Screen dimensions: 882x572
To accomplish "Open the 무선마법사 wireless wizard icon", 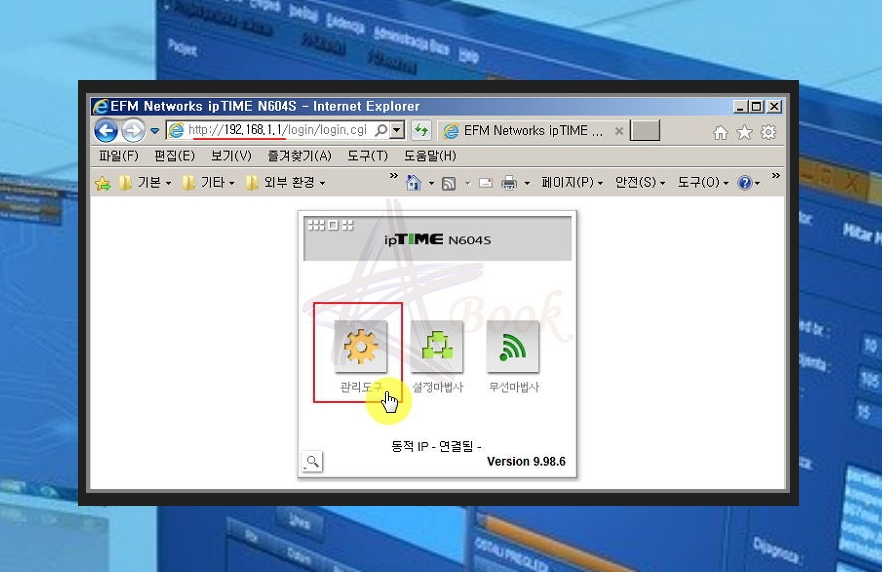I will coord(513,346).
